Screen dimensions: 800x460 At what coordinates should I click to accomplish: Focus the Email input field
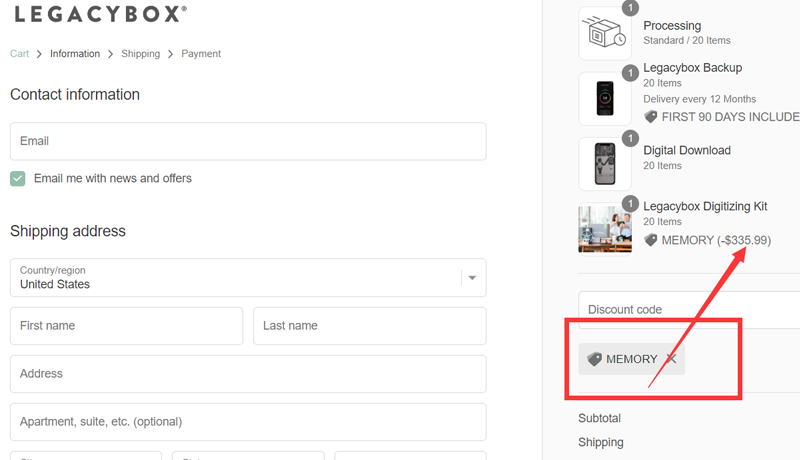pyautogui.click(x=248, y=141)
